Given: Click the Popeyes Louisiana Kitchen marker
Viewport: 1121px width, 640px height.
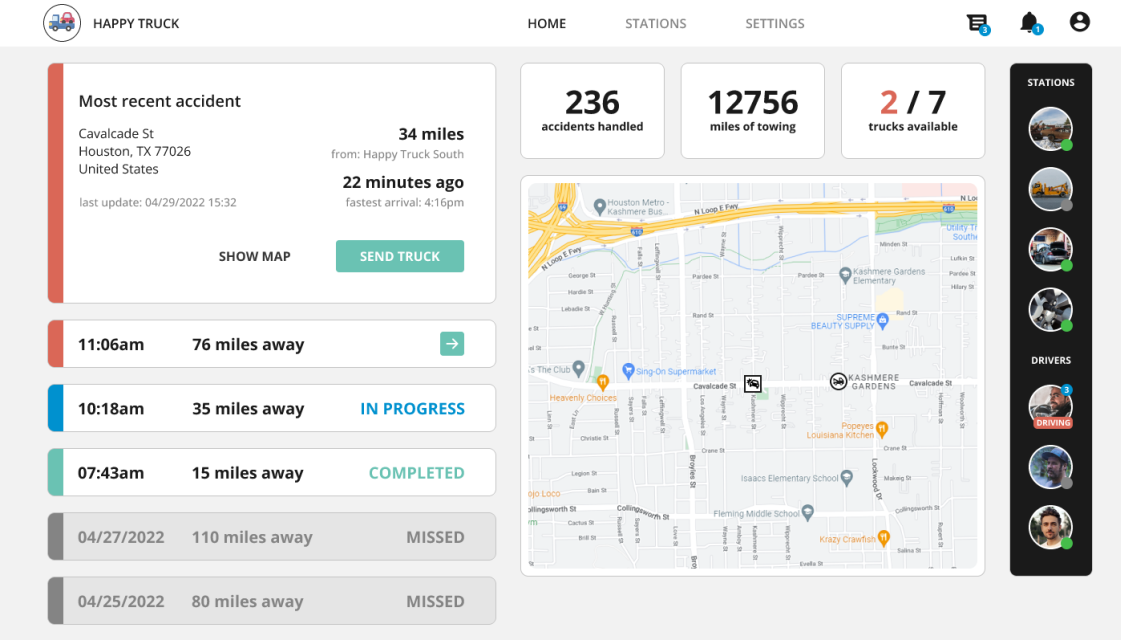Looking at the screenshot, I should pyautogui.click(x=881, y=428).
